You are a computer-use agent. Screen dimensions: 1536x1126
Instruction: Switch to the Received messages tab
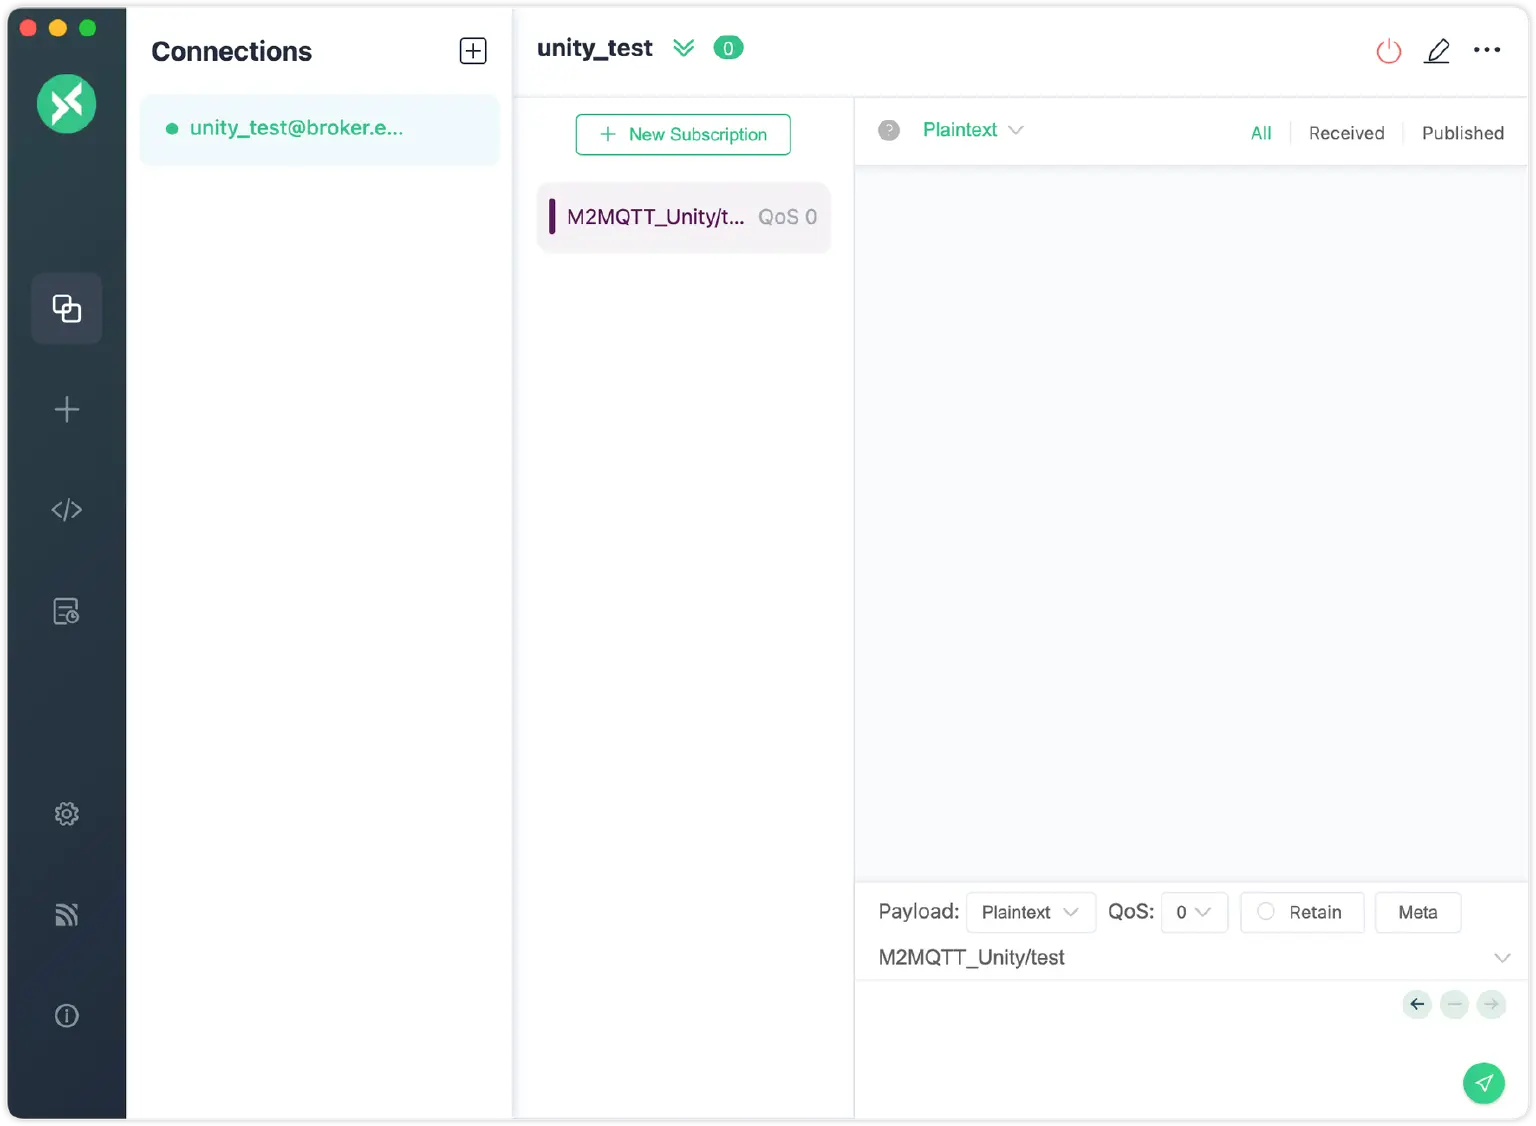click(x=1346, y=132)
